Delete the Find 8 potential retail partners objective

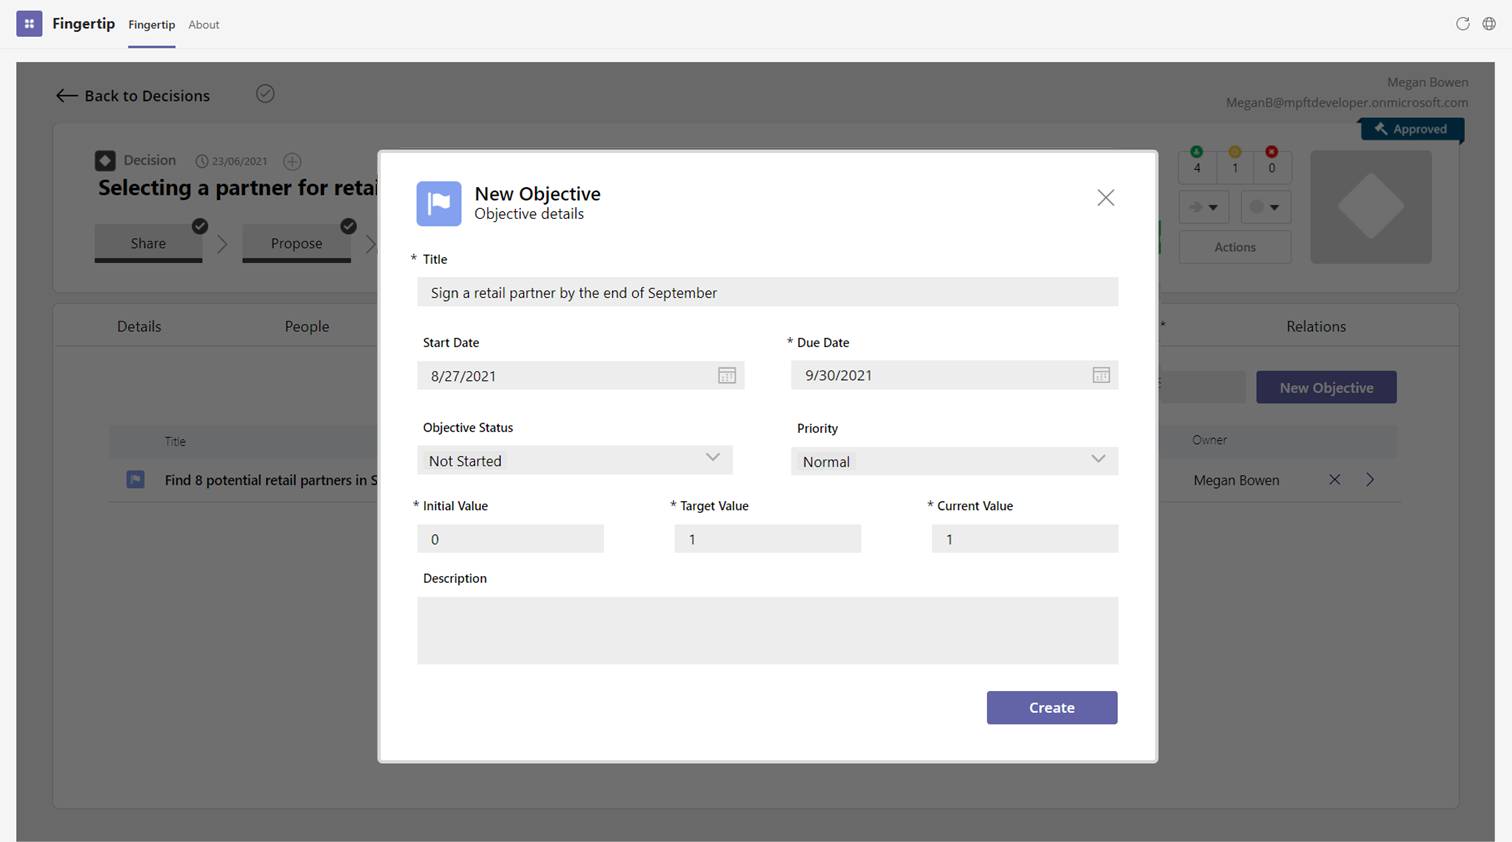pos(1334,480)
